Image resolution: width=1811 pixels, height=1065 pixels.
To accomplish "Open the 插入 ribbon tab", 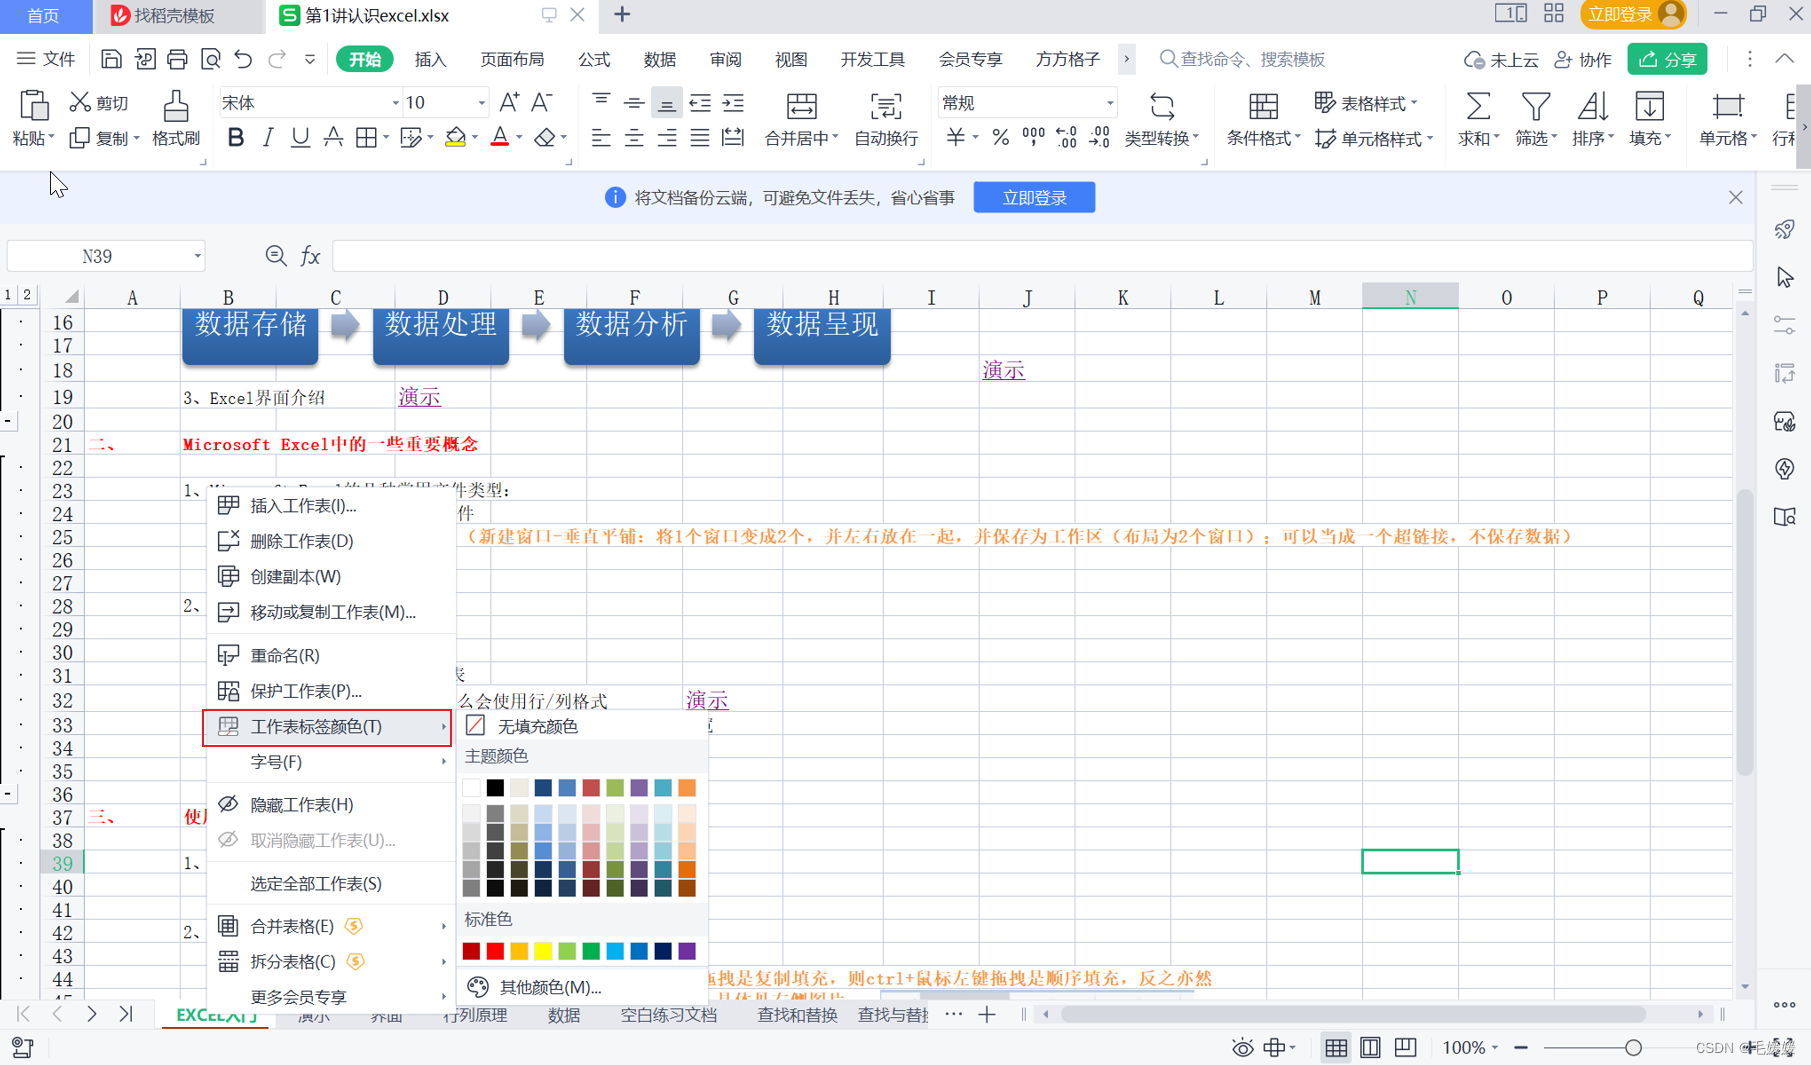I will (430, 59).
